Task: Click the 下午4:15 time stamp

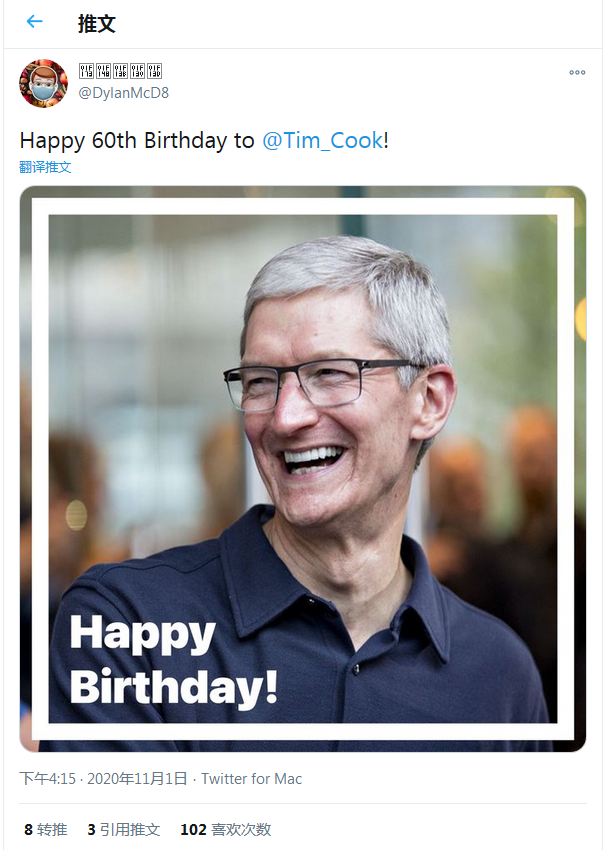Action: 47,779
